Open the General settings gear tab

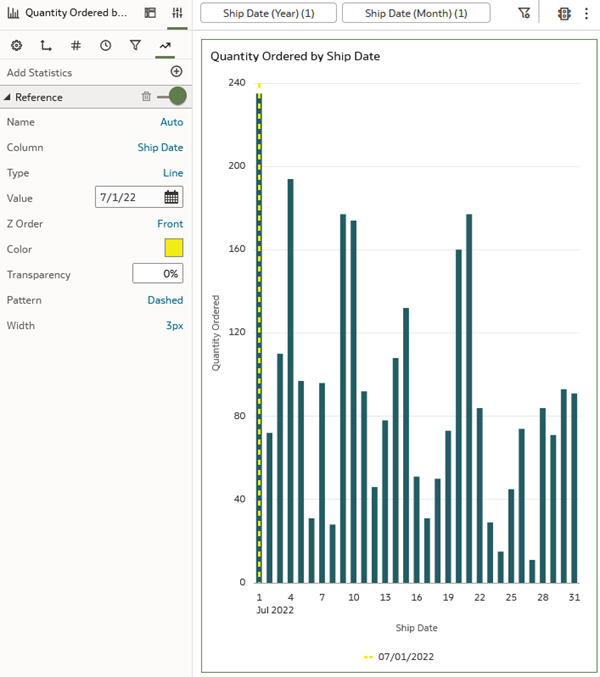(x=16, y=45)
